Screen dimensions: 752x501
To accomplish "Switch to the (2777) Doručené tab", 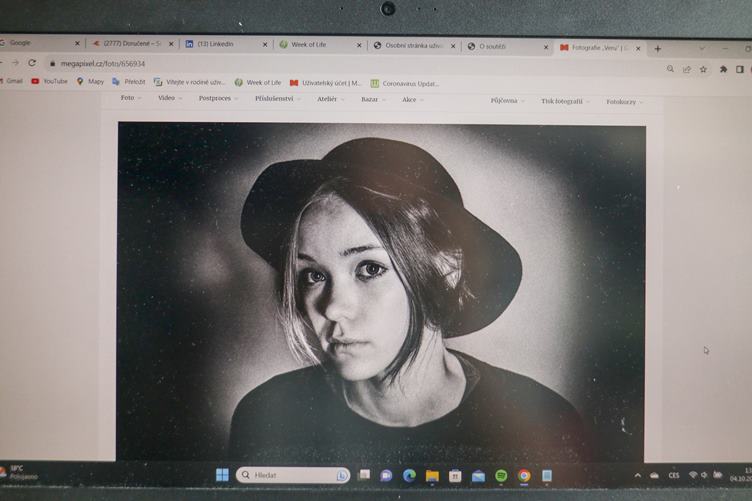I will (x=133, y=43).
